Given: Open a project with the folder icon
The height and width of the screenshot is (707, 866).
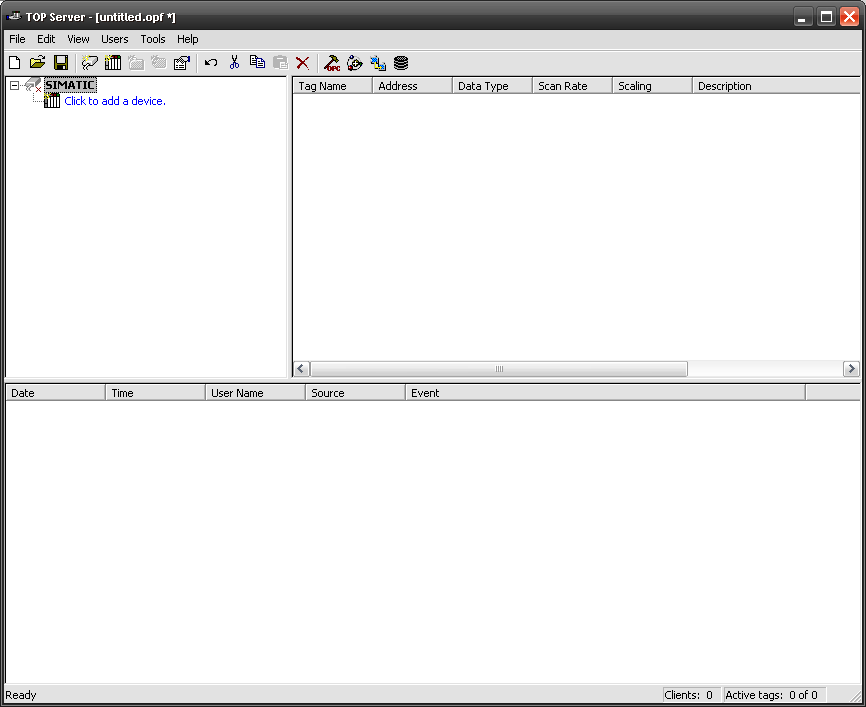Looking at the screenshot, I should click(37, 63).
